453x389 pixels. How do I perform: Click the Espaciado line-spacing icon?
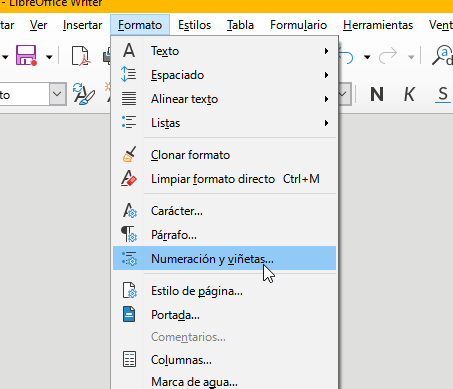tap(129, 74)
